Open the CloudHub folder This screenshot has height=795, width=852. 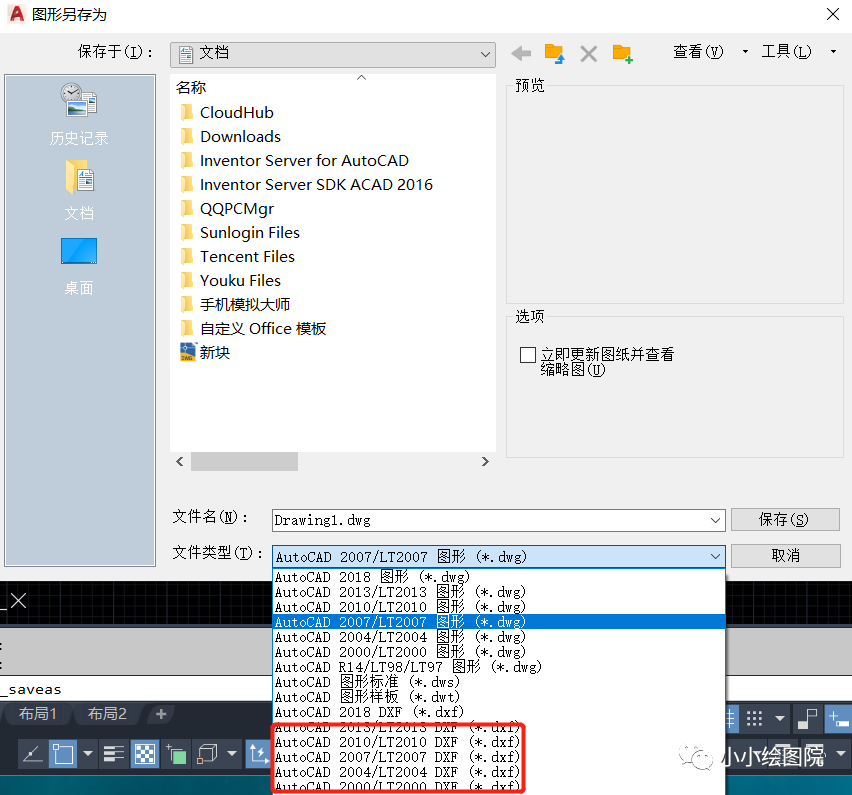pyautogui.click(x=227, y=112)
